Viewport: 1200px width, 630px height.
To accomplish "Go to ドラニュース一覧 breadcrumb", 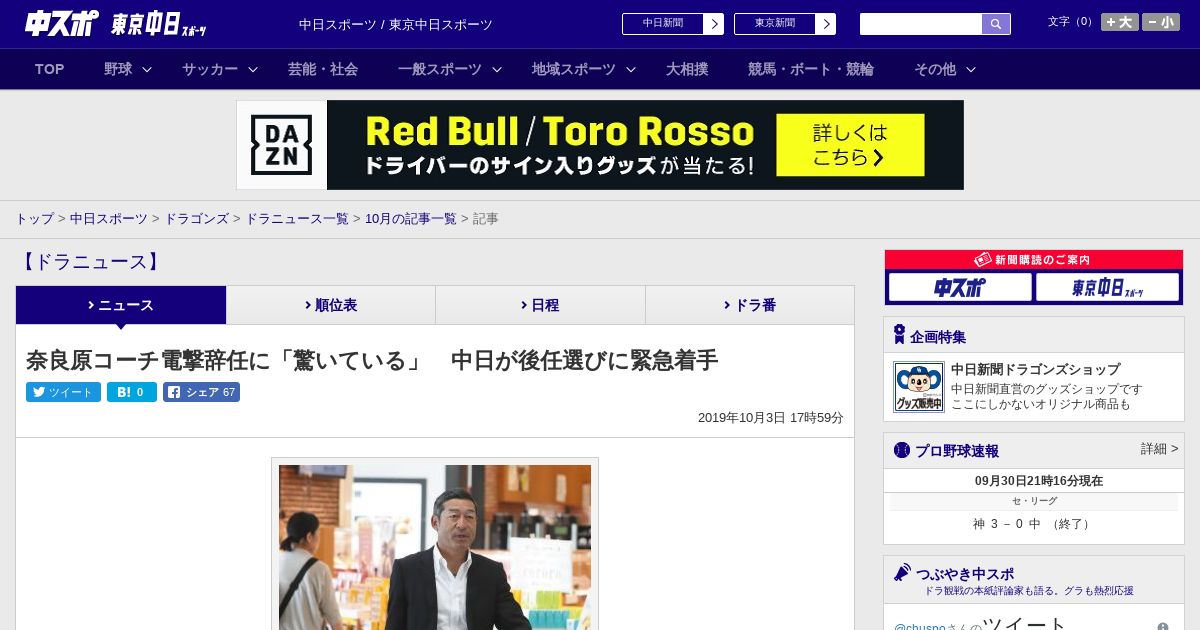I will [x=297, y=219].
